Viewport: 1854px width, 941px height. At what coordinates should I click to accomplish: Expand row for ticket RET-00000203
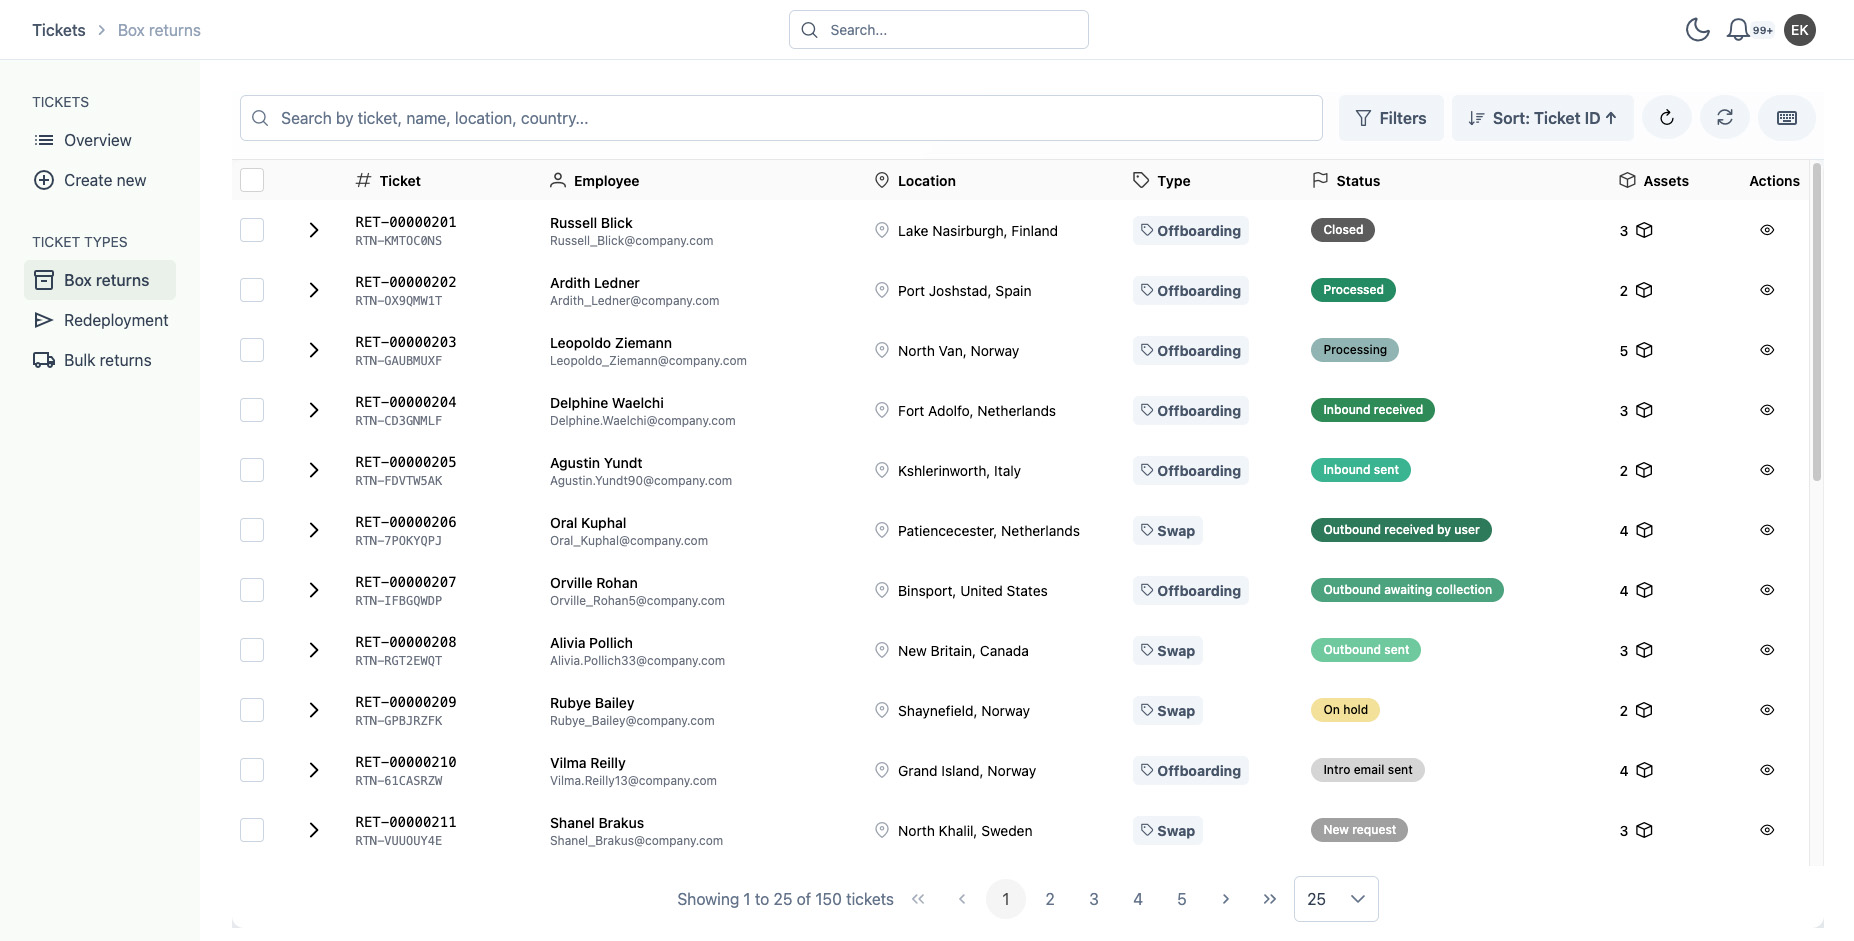[314, 350]
